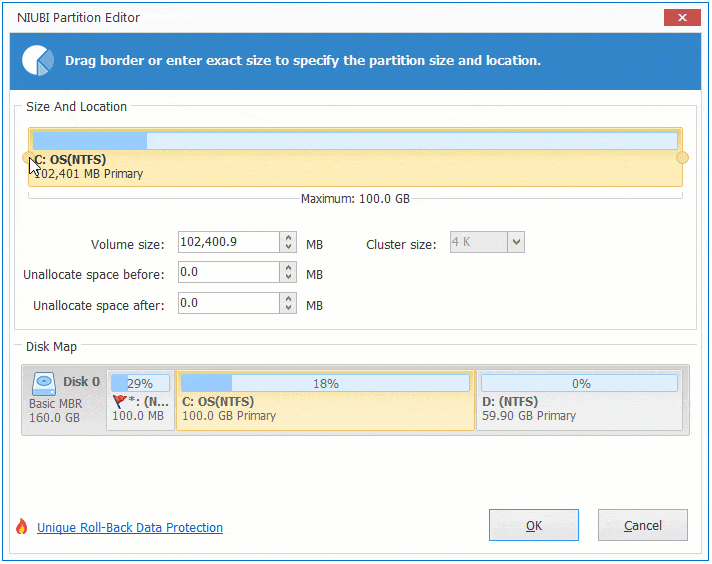Click the Disk 0 drive icon
The image size is (712, 564).
44,383
